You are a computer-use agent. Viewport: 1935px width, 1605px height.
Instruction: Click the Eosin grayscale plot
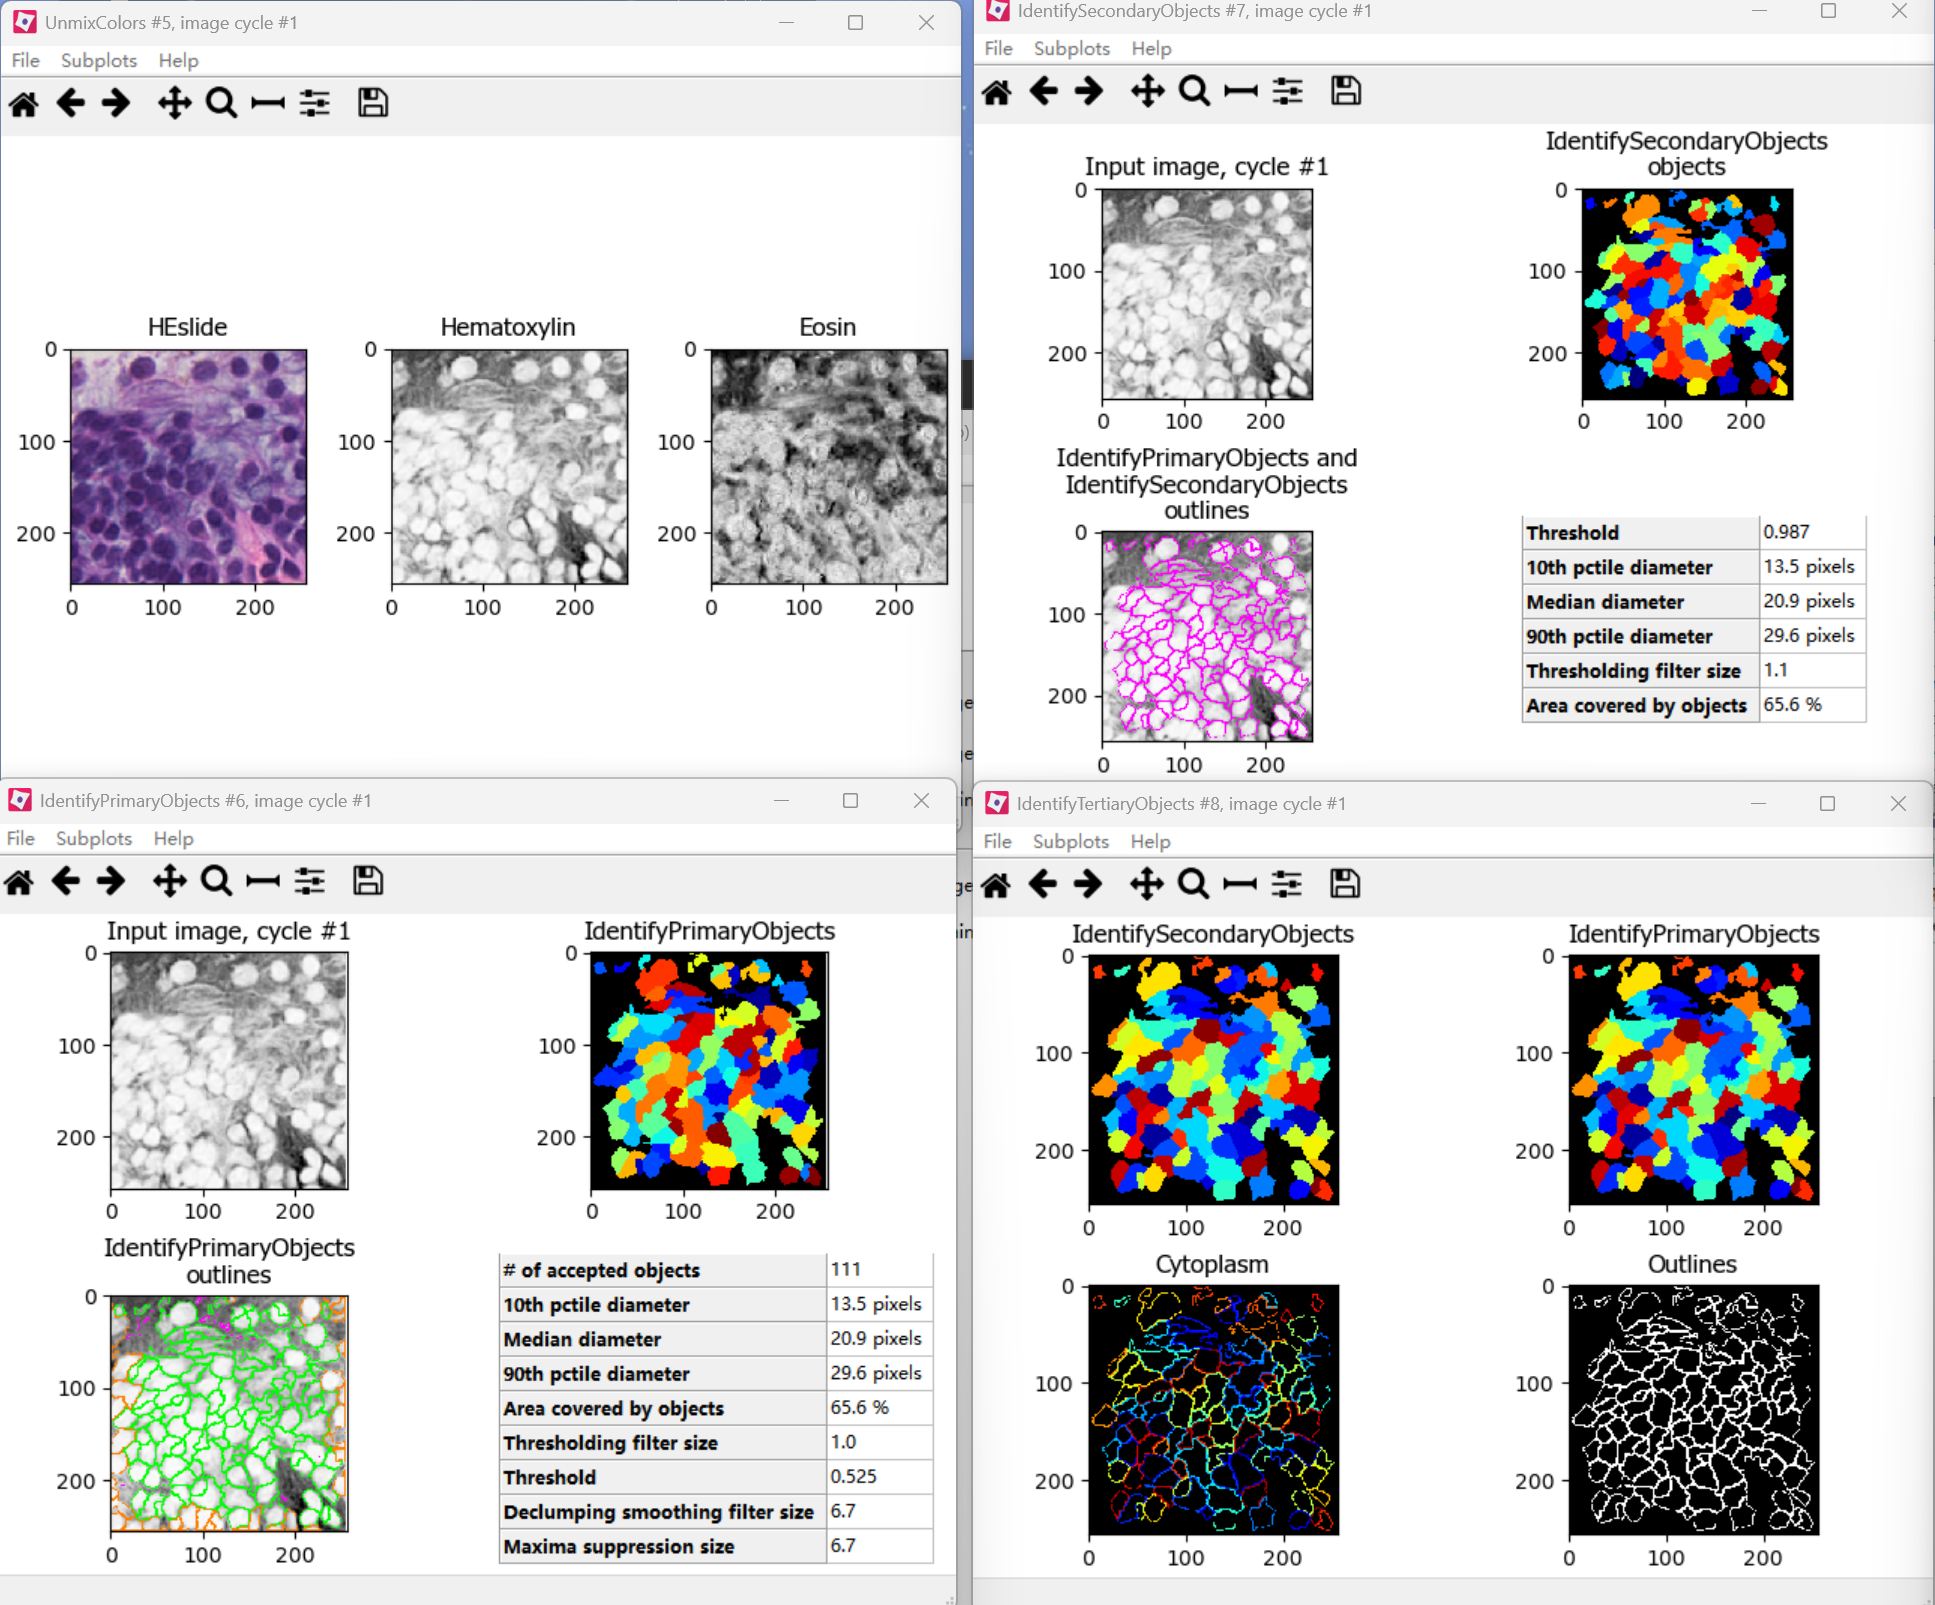click(x=829, y=467)
